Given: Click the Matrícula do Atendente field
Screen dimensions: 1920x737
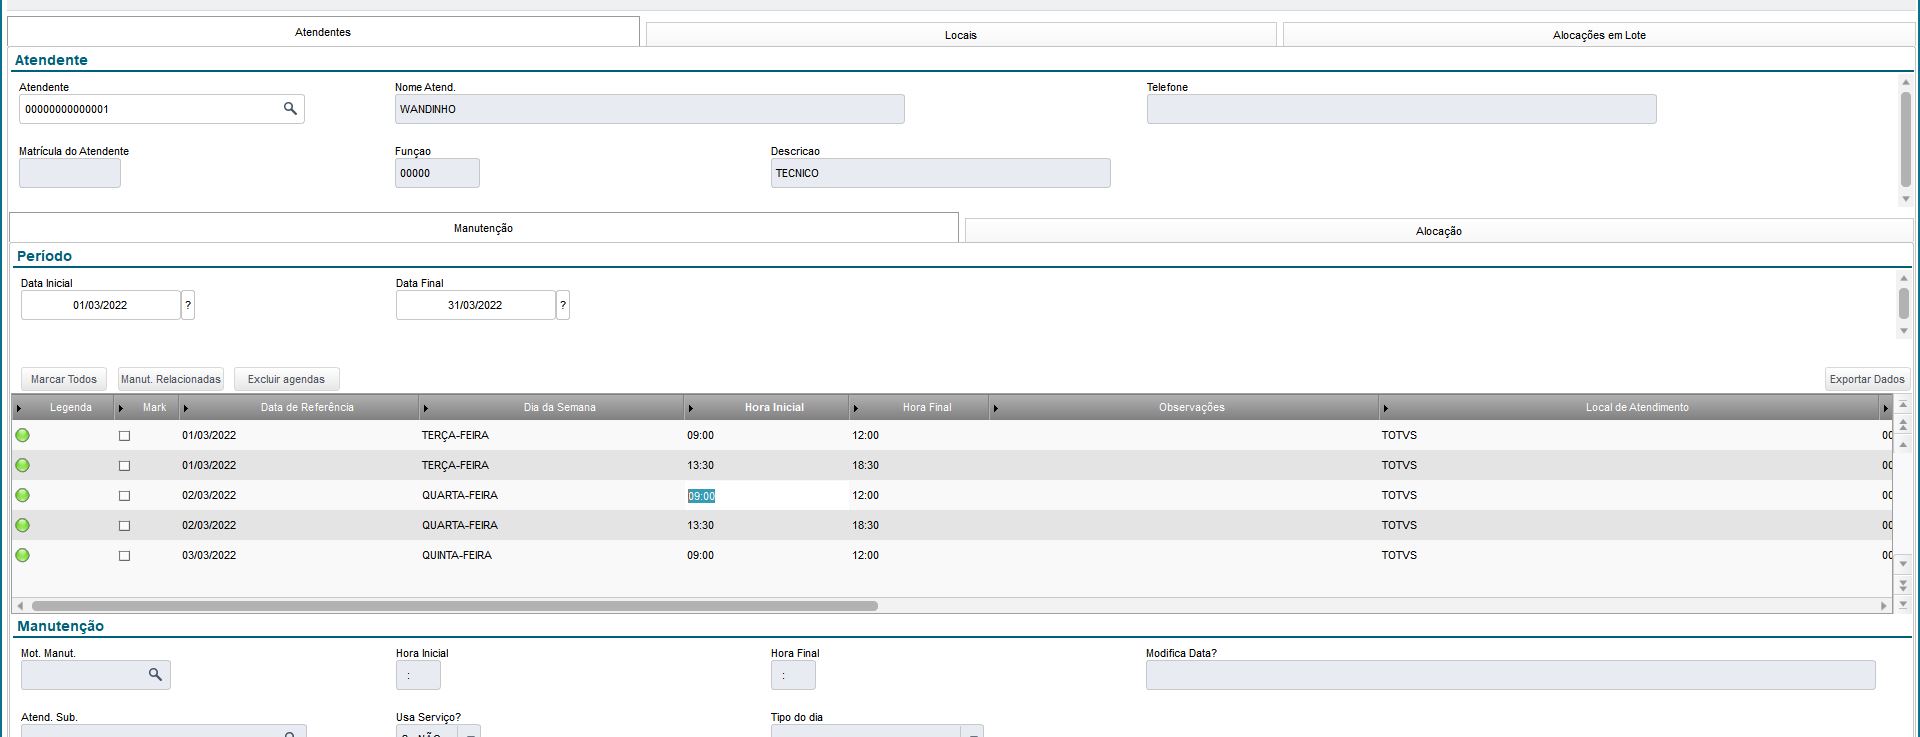Looking at the screenshot, I should (x=70, y=173).
